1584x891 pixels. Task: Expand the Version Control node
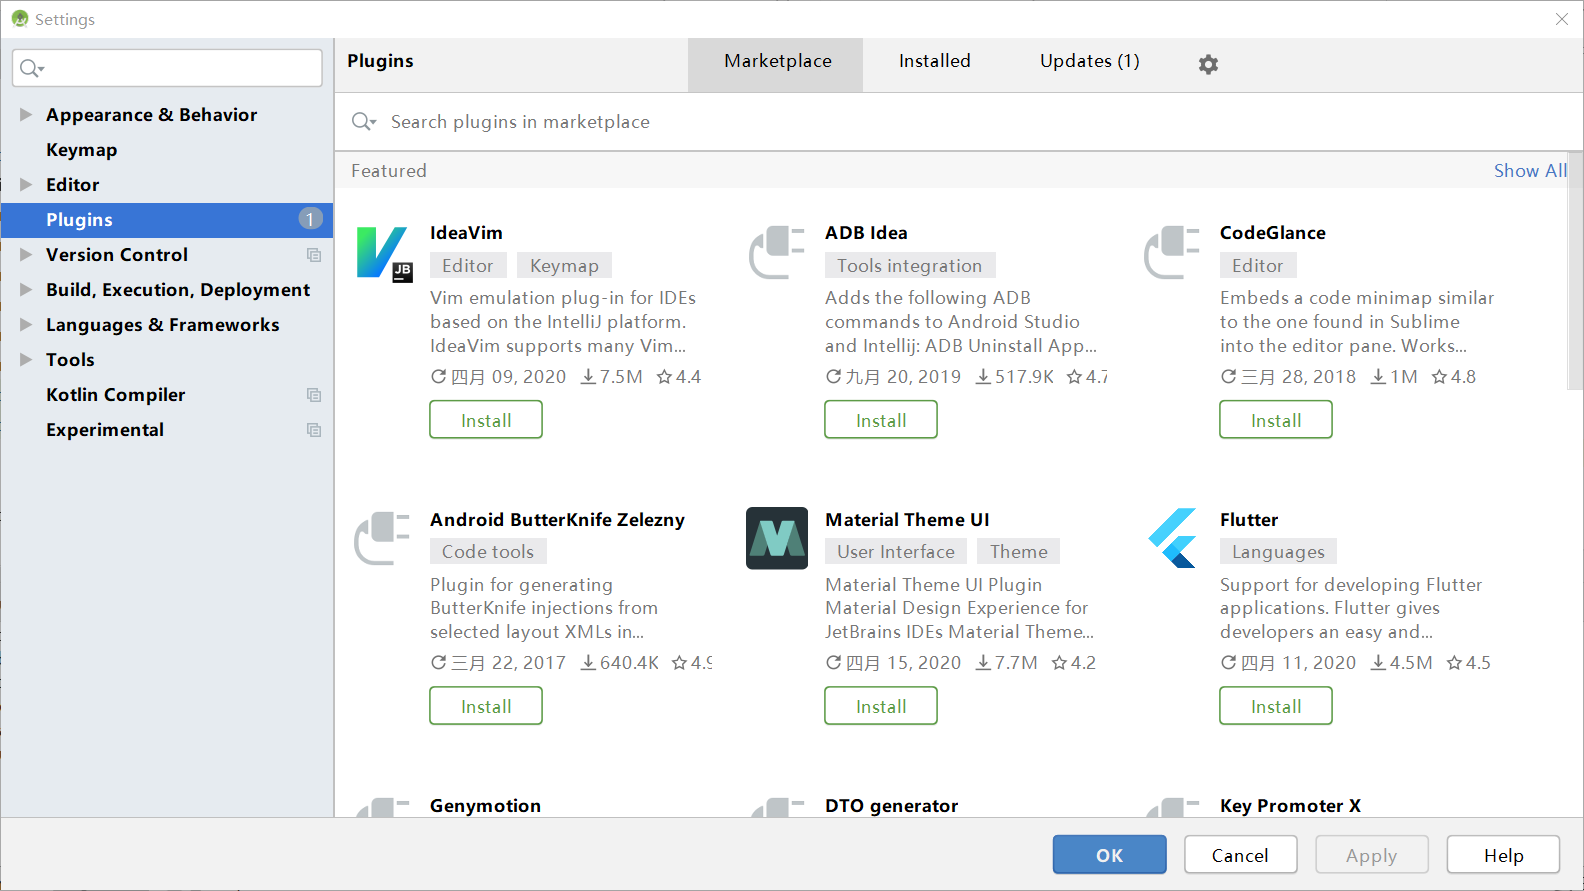click(26, 255)
